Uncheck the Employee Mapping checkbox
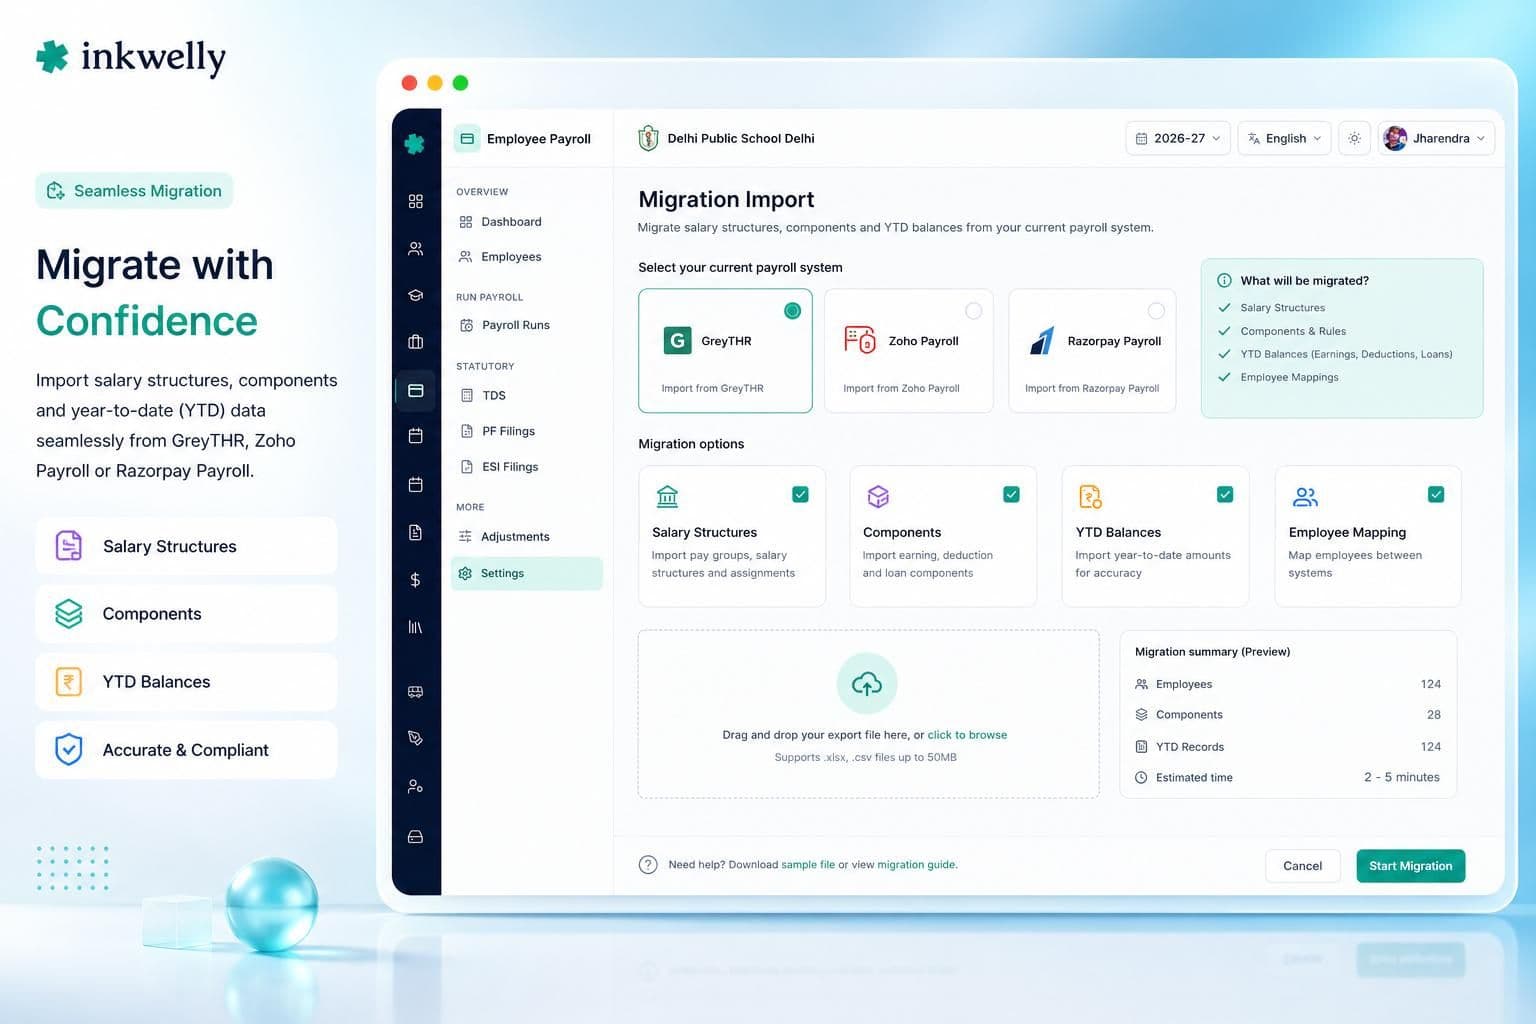Screen dimensions: 1536x1024 (x=1436, y=494)
